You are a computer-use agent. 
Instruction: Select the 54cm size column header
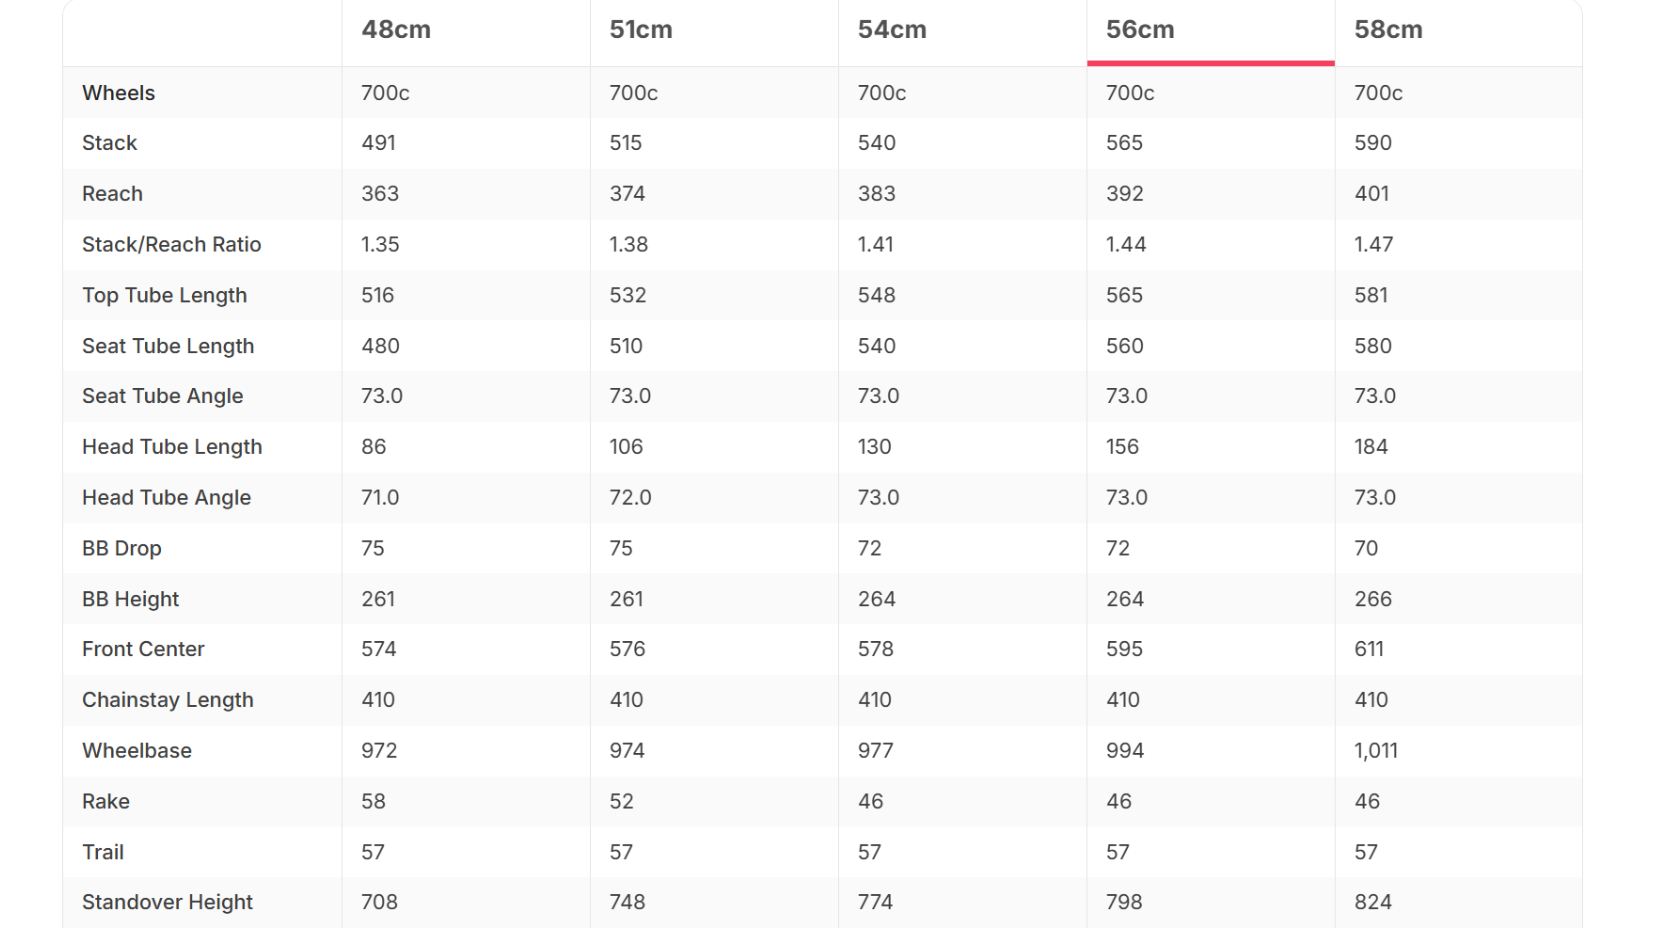coord(892,30)
